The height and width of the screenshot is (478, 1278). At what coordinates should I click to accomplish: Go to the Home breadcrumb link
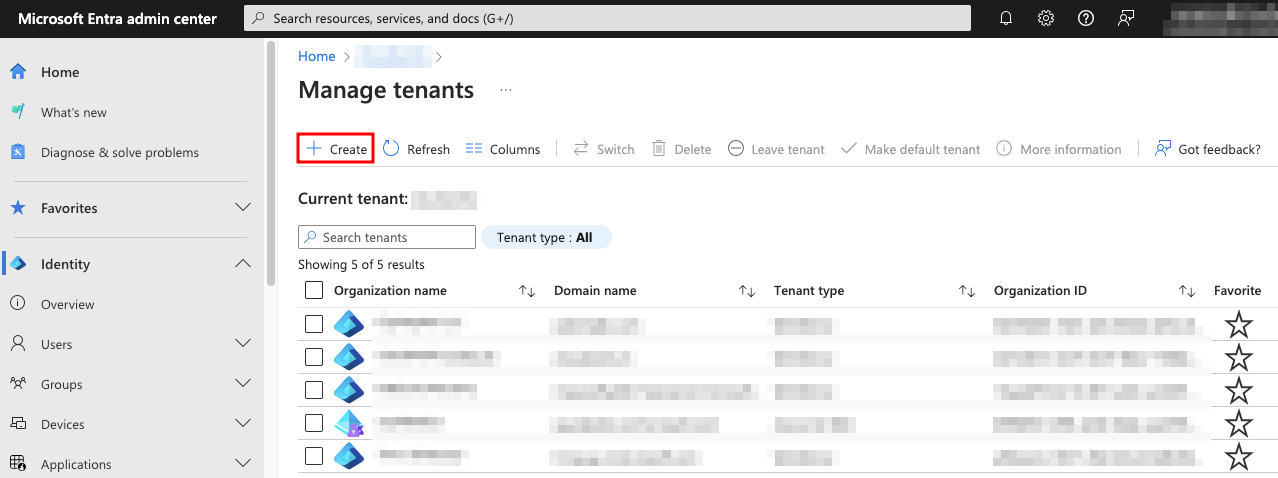click(x=317, y=56)
